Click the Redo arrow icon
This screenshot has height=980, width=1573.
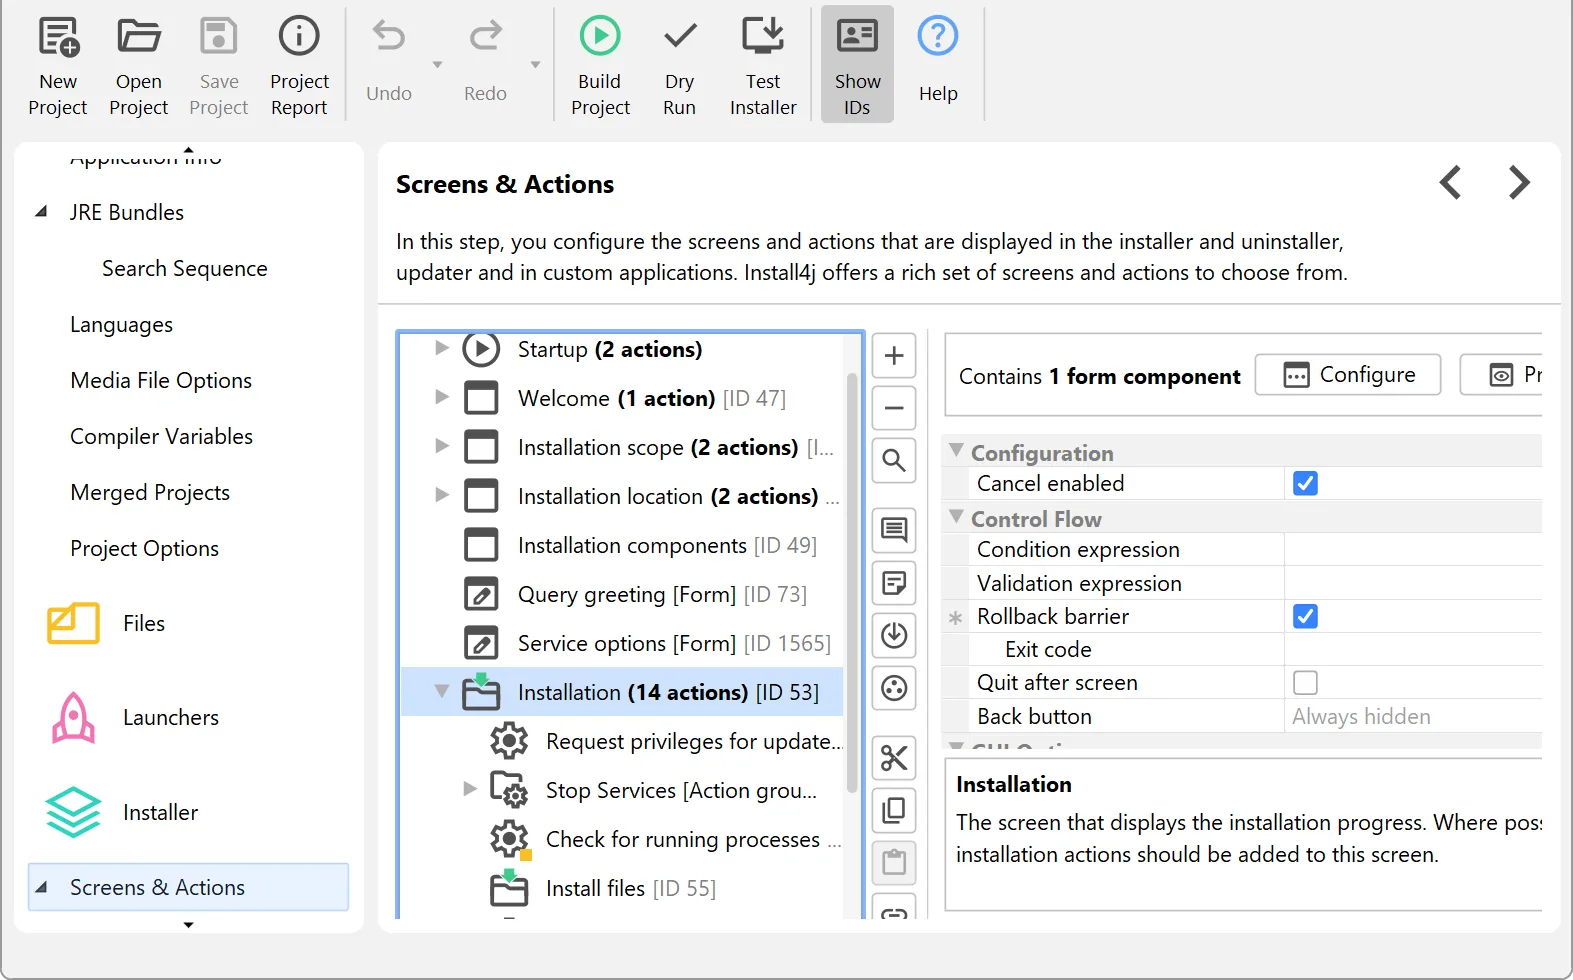(x=486, y=37)
